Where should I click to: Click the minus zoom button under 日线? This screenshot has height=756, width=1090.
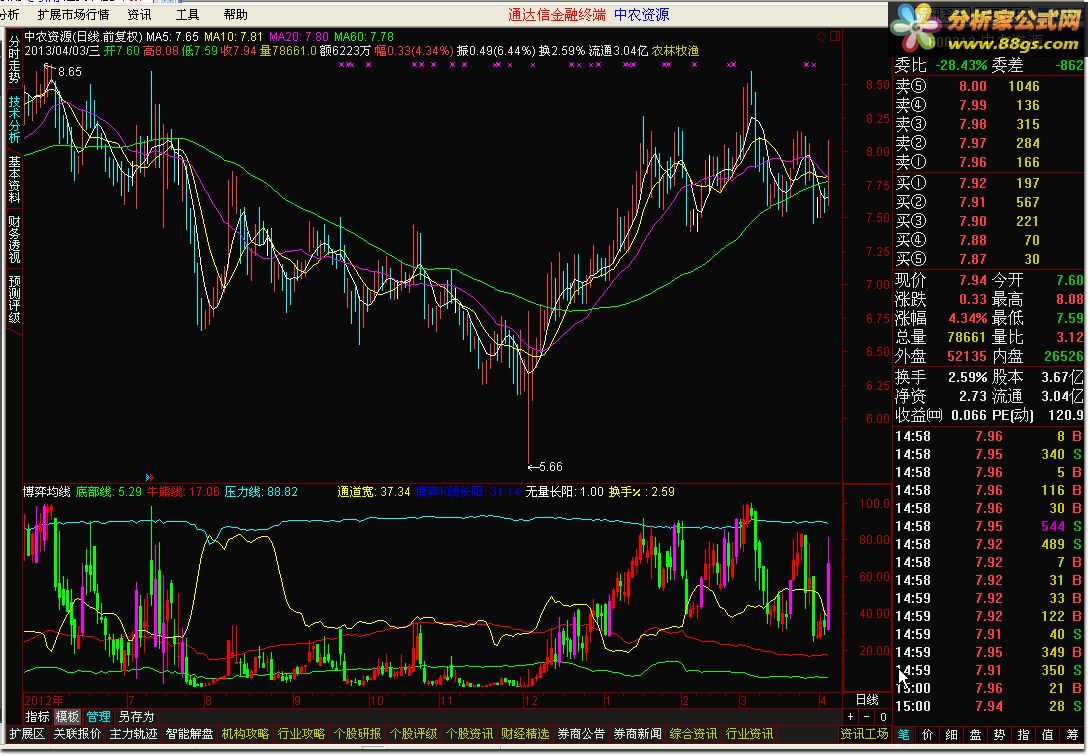tap(866, 717)
